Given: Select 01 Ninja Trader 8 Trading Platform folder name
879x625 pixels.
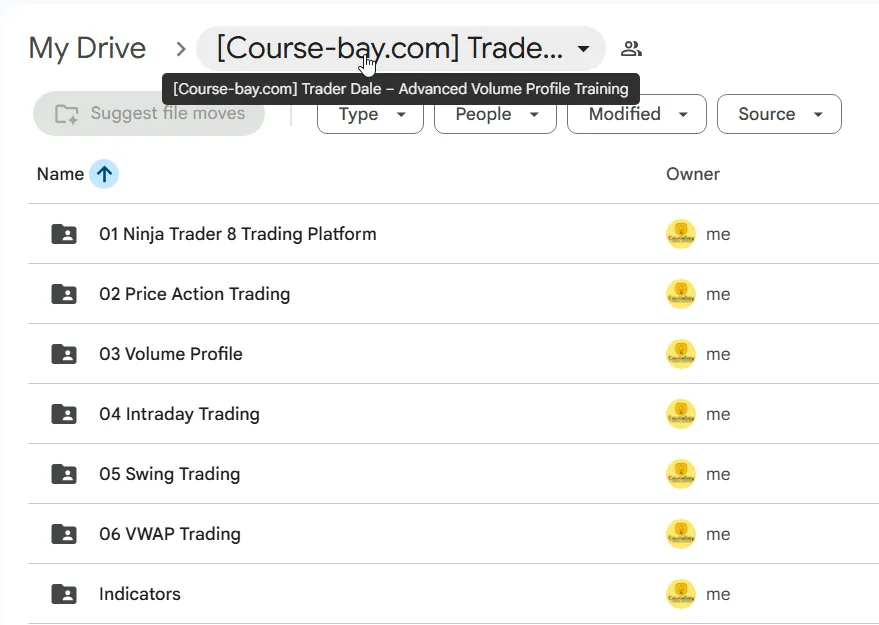Looking at the screenshot, I should tap(238, 234).
